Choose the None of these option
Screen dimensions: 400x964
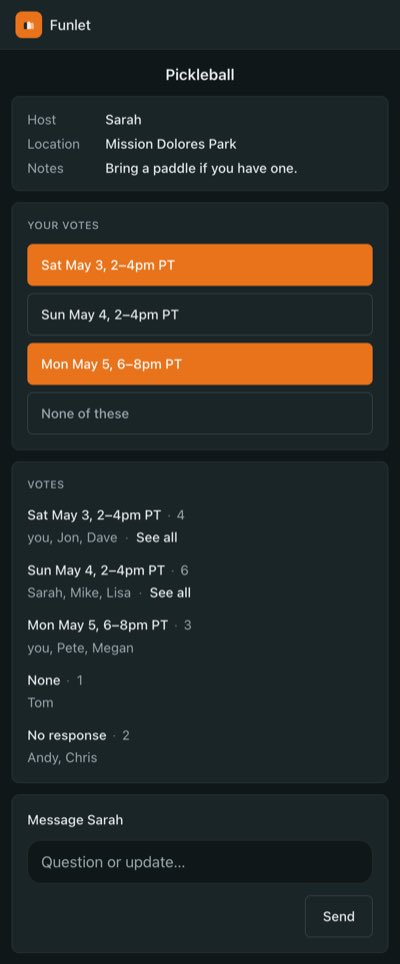(x=200, y=413)
